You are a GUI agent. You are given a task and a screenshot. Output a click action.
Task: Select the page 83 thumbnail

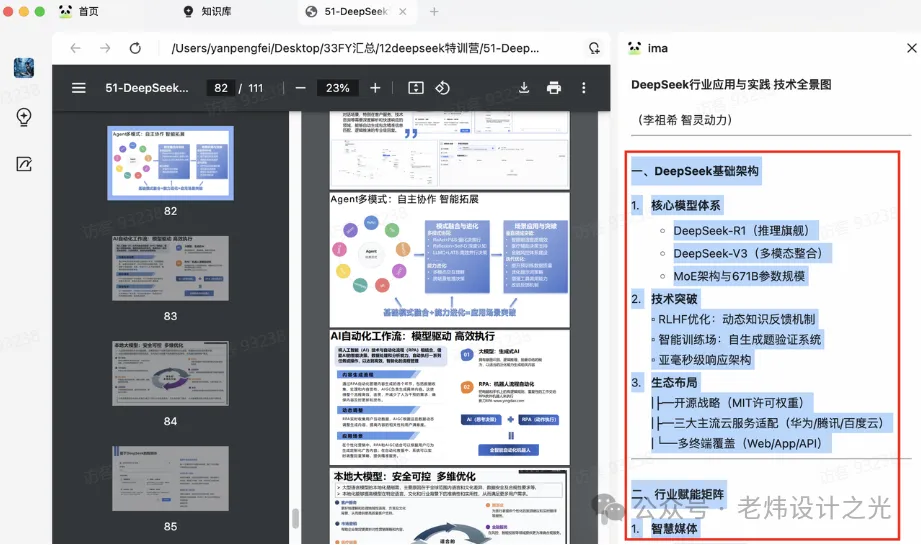[x=170, y=268]
